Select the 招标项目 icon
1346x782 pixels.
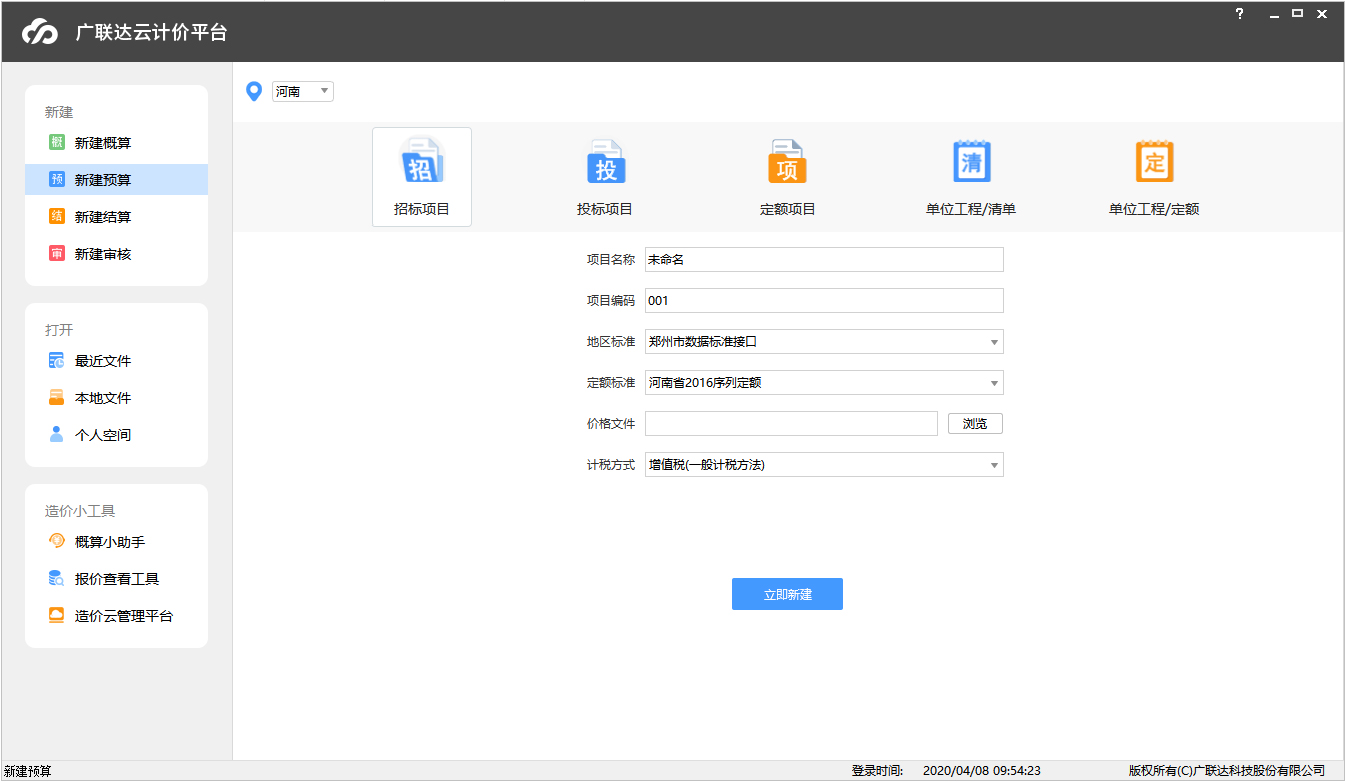[x=422, y=163]
